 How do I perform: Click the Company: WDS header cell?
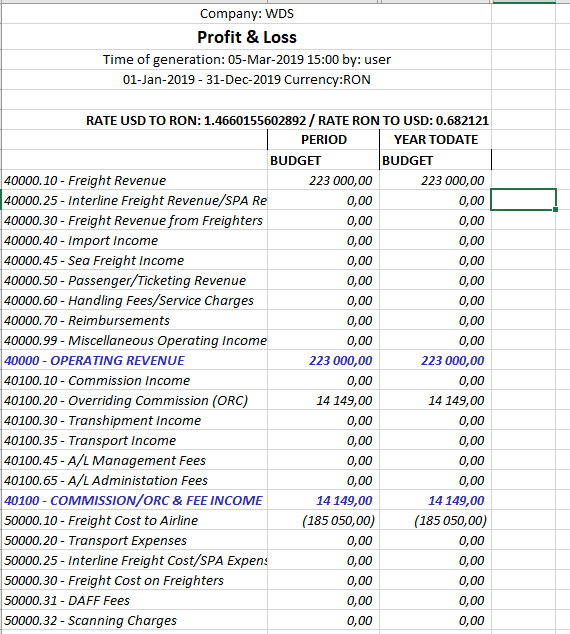click(x=247, y=14)
